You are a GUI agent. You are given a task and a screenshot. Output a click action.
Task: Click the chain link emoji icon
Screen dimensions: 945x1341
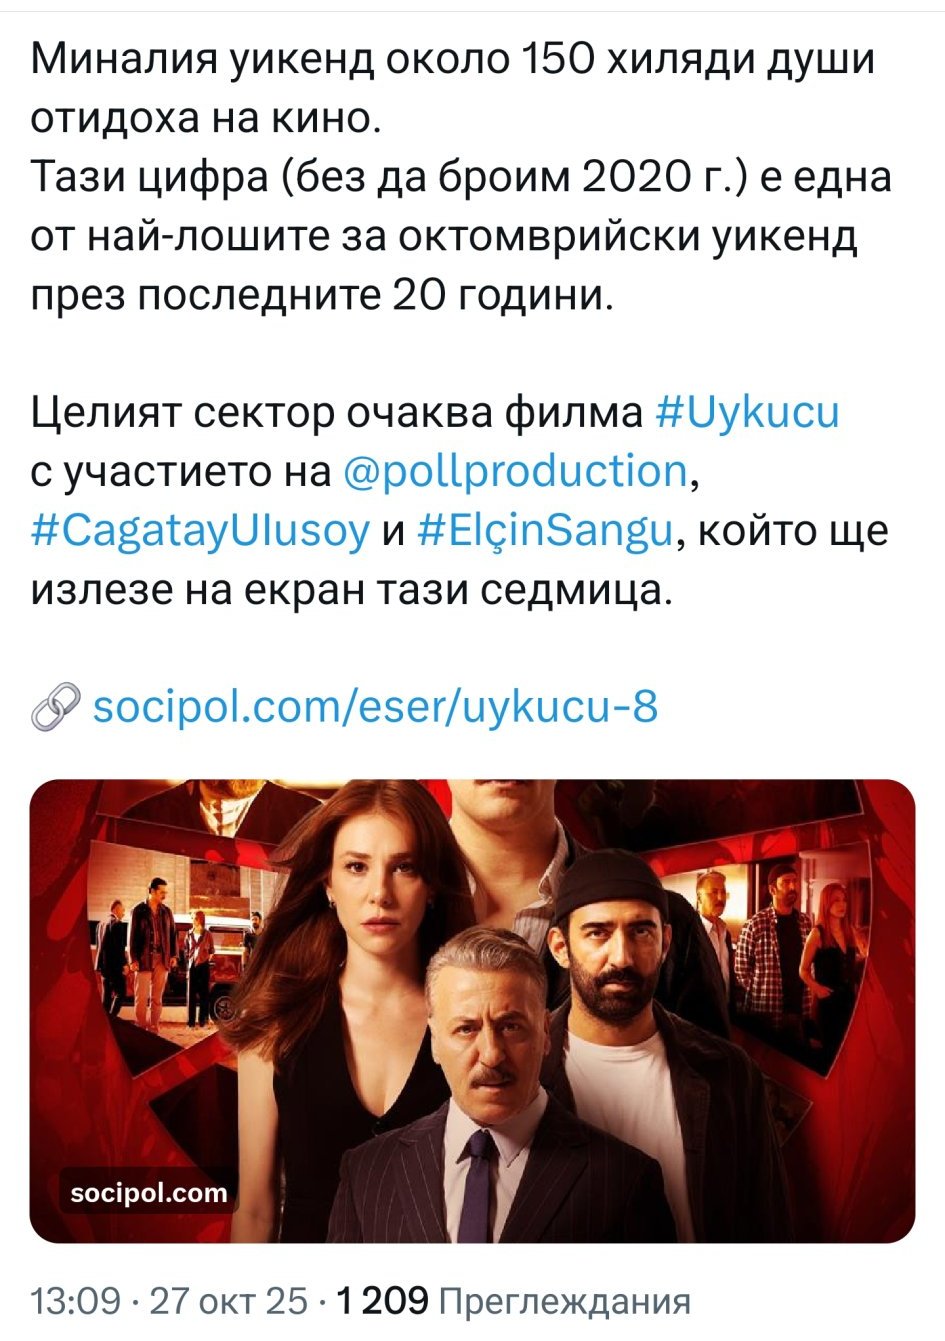pyautogui.click(x=56, y=709)
